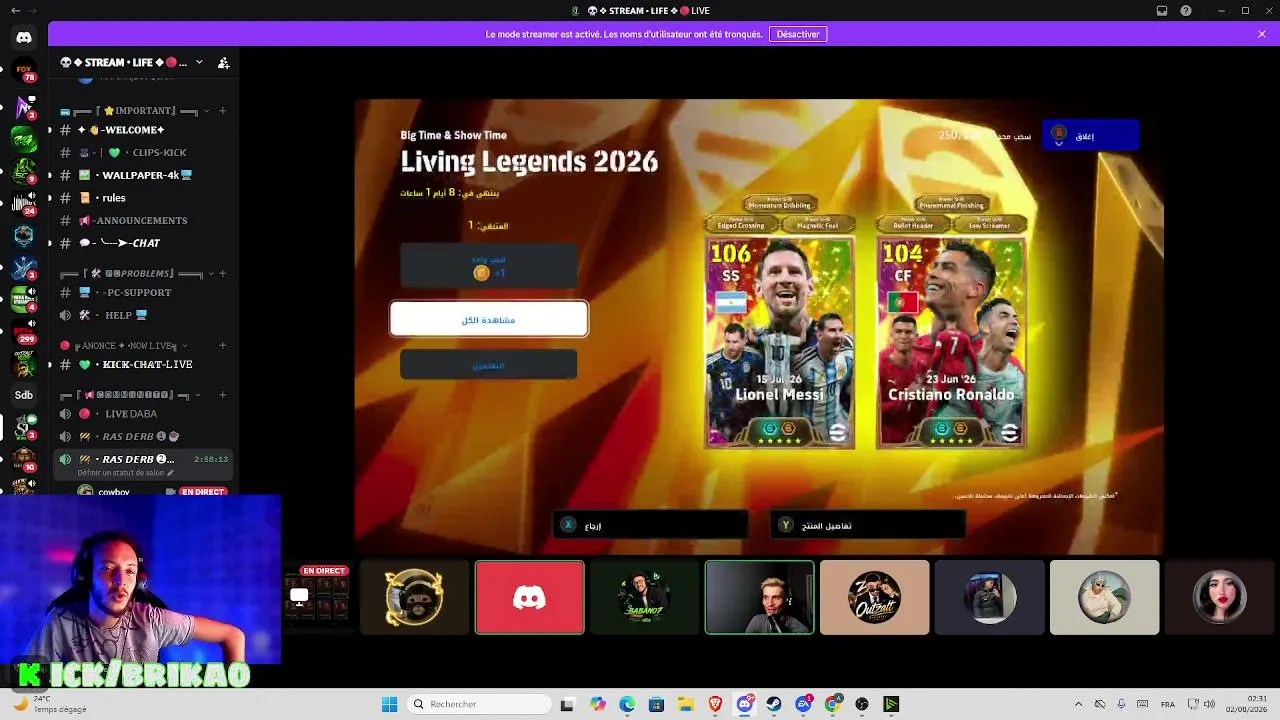
Task: Open the rules channel
Action: [x=143, y=198]
